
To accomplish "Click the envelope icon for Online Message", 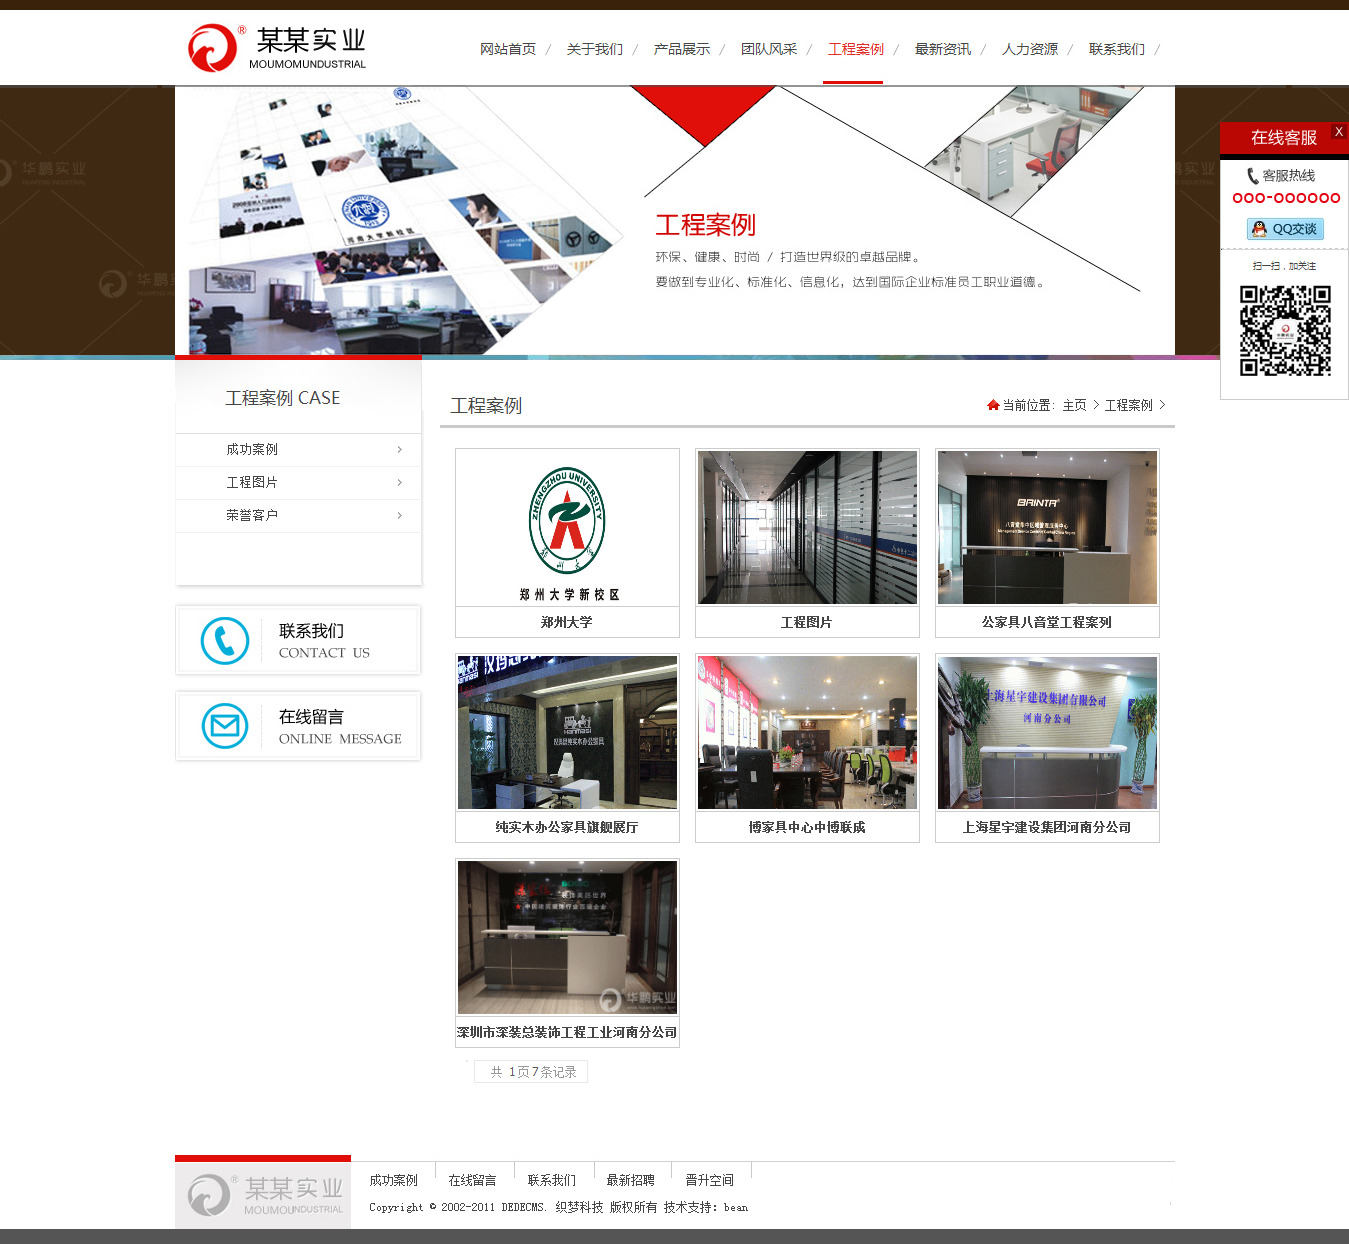I will (x=225, y=727).
